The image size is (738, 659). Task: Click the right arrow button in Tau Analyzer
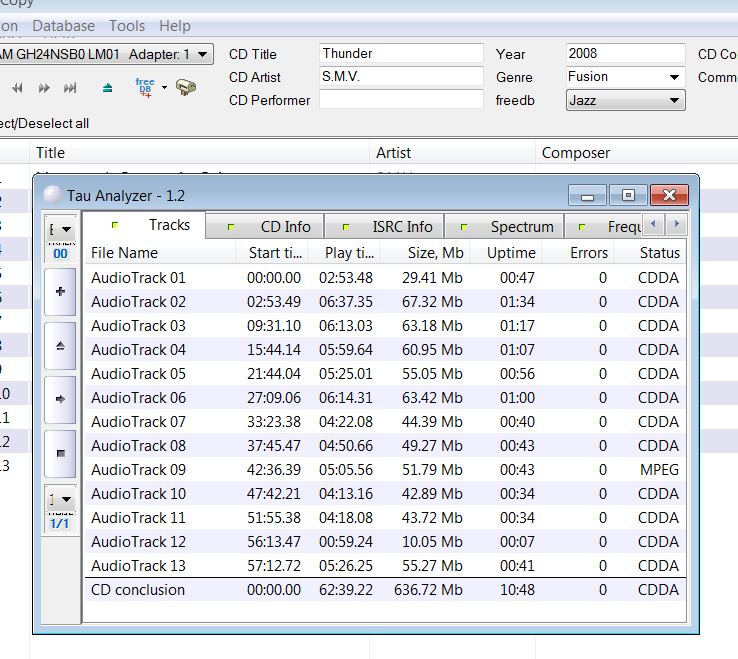coord(60,400)
